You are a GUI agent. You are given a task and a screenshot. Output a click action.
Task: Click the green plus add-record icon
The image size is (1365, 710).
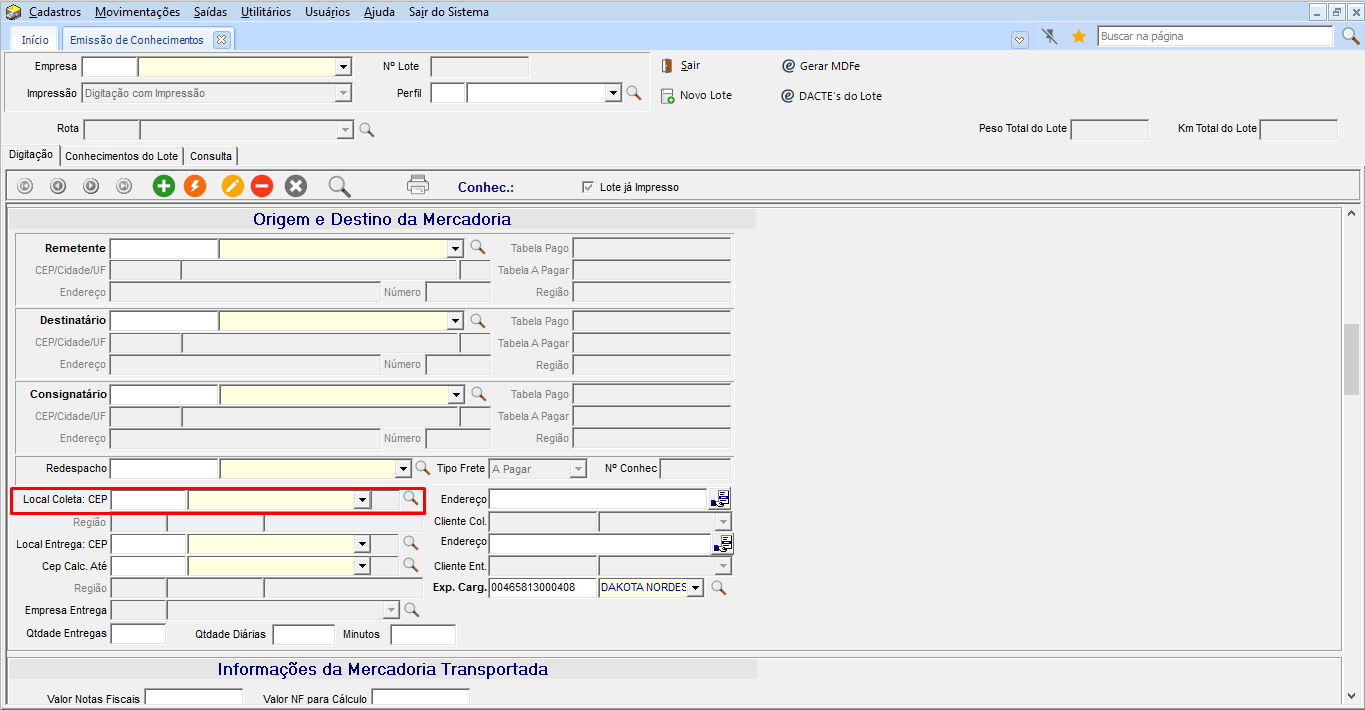pyautogui.click(x=163, y=186)
